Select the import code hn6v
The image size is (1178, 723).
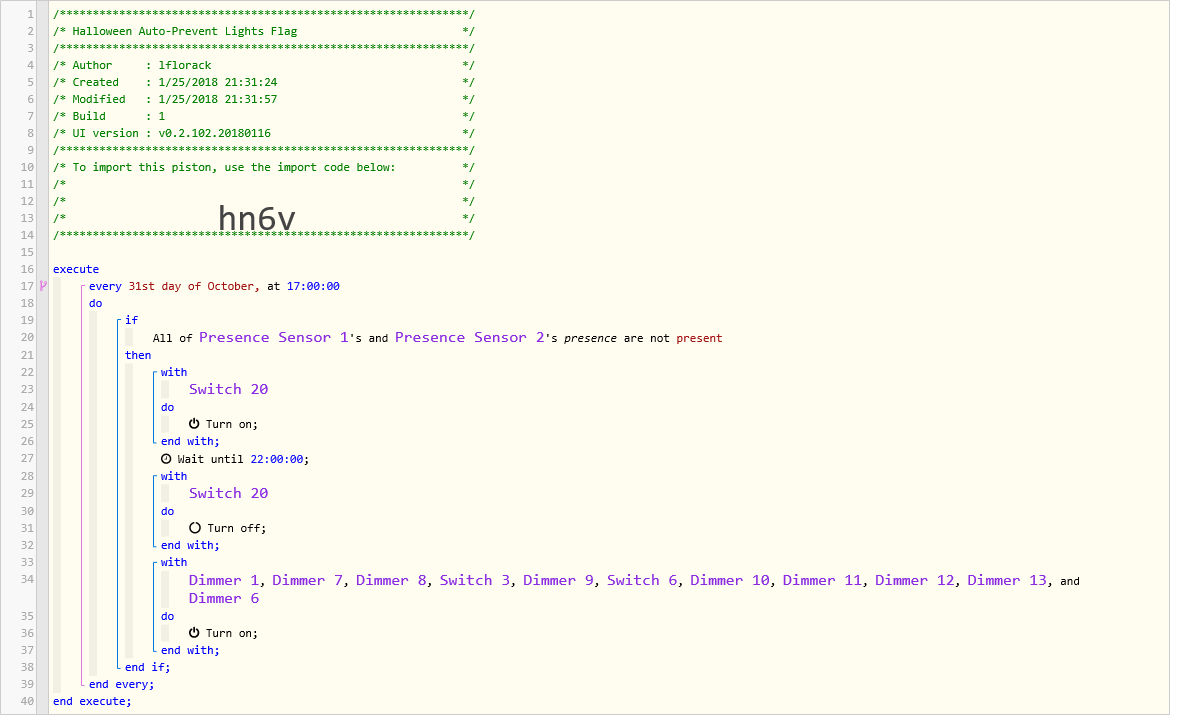tap(257, 219)
